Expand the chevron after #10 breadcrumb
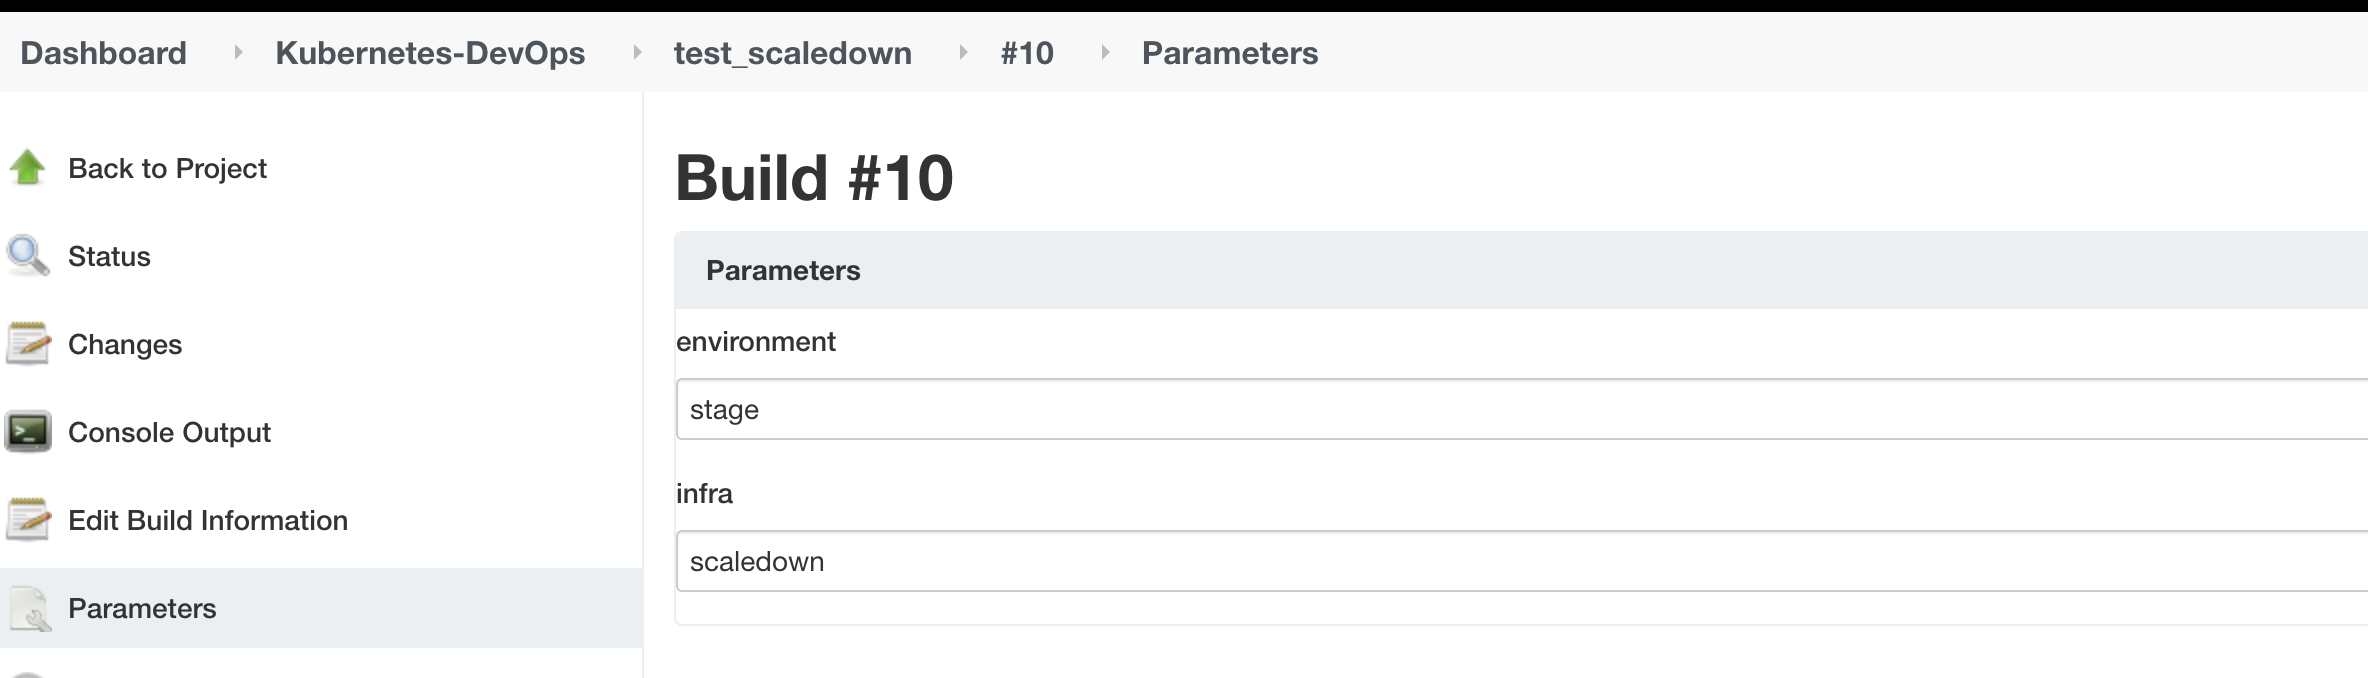Screen dimensions: 2368x678 point(1104,53)
